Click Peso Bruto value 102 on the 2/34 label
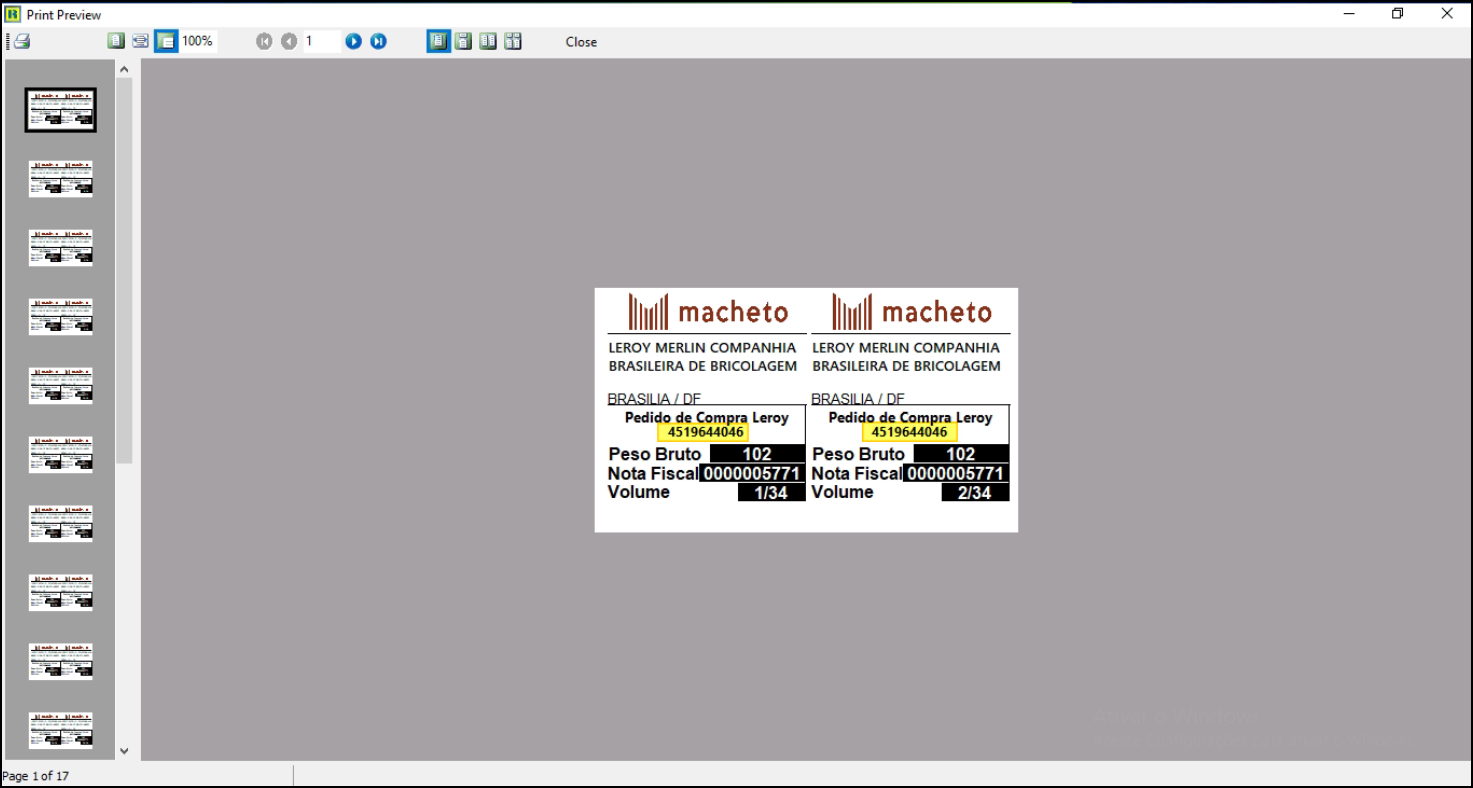This screenshot has width=1473, height=788. pos(961,454)
